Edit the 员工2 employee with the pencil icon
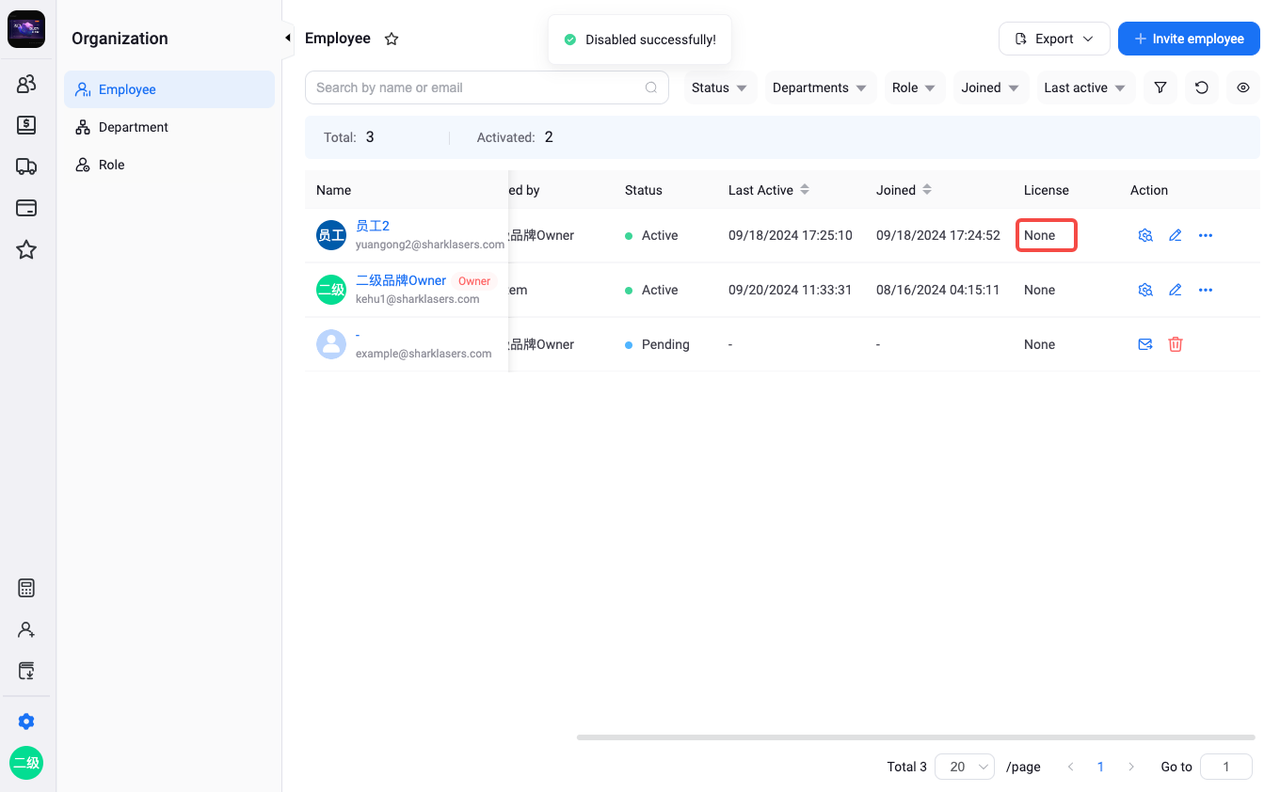The image size is (1280, 792). (1175, 235)
